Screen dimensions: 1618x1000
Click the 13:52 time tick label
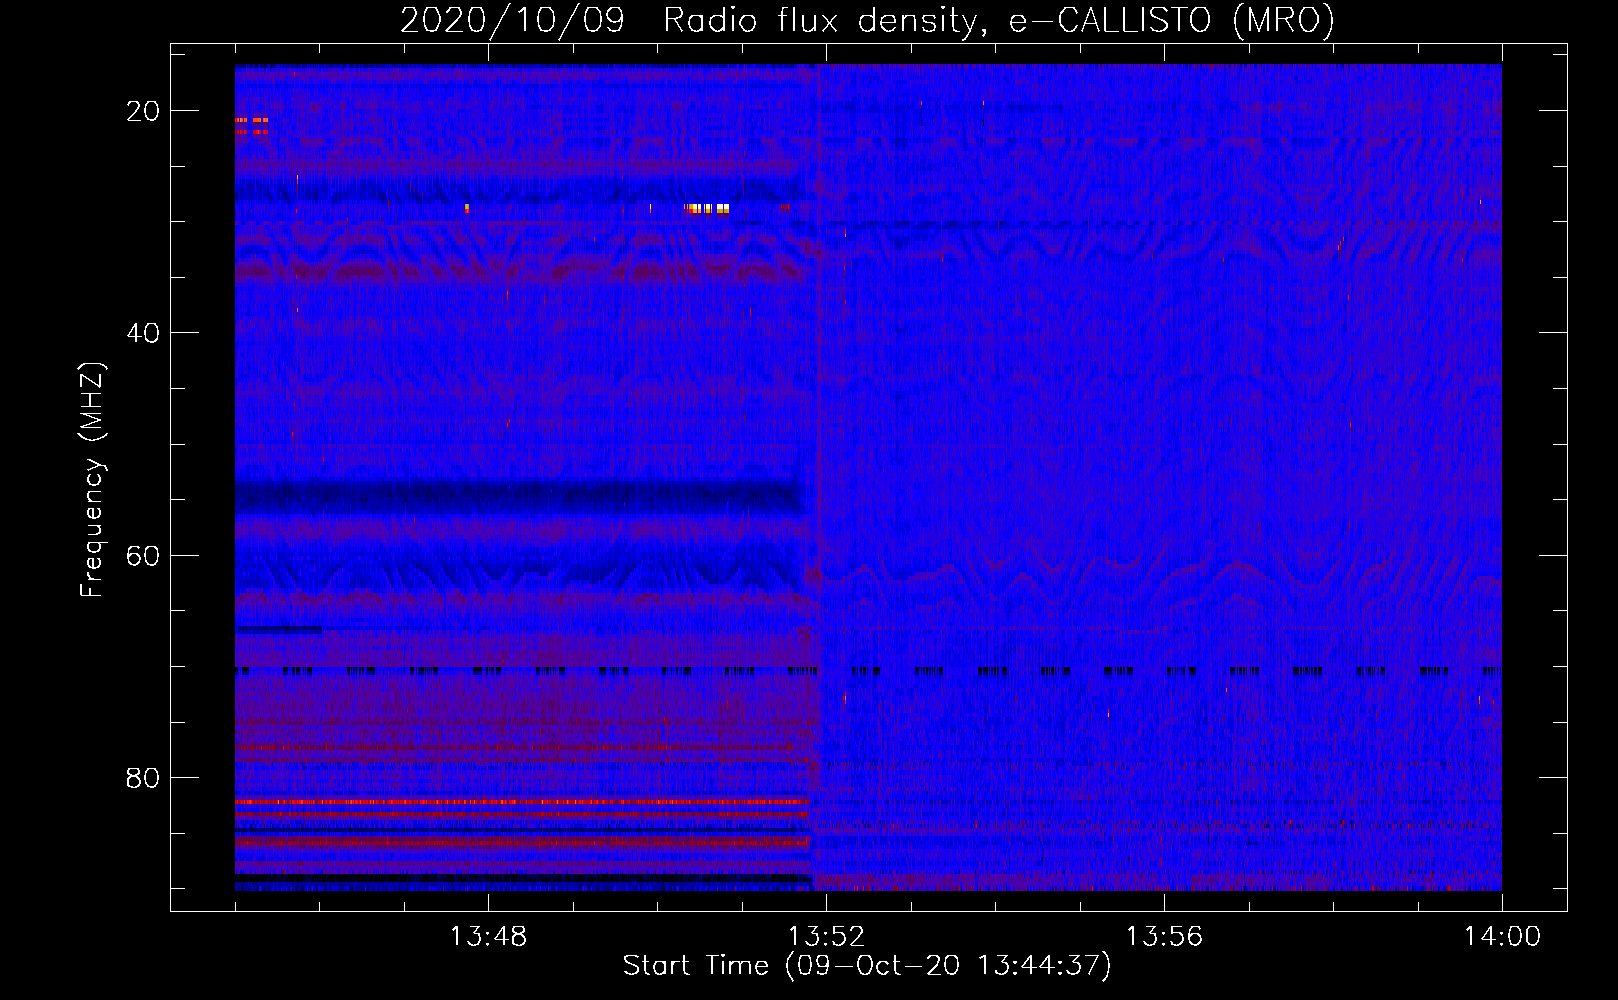coord(826,937)
